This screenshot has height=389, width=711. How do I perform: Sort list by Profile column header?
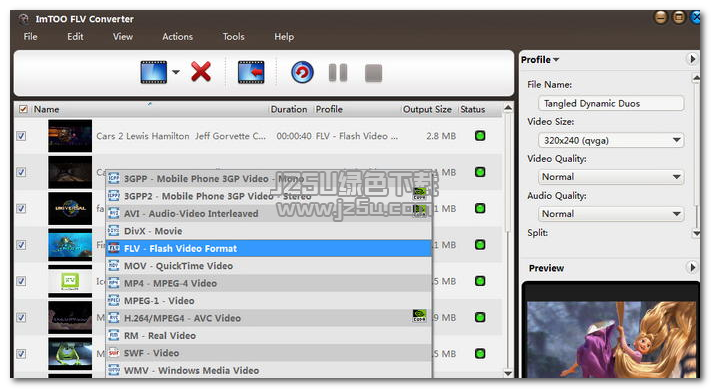click(x=329, y=109)
